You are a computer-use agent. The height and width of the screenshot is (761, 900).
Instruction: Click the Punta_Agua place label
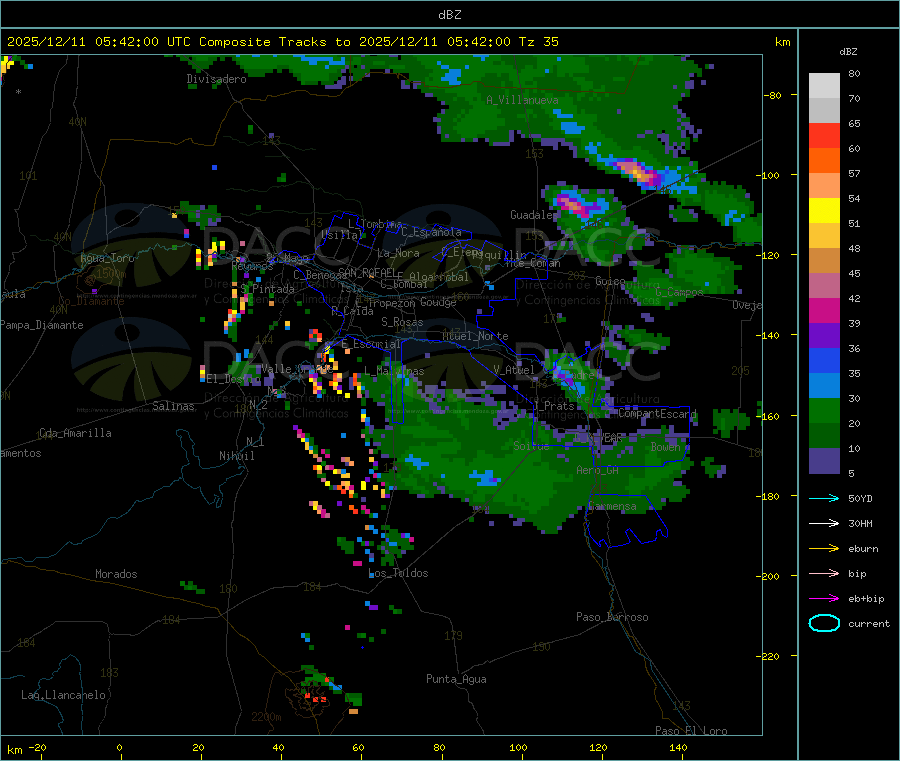click(456, 679)
